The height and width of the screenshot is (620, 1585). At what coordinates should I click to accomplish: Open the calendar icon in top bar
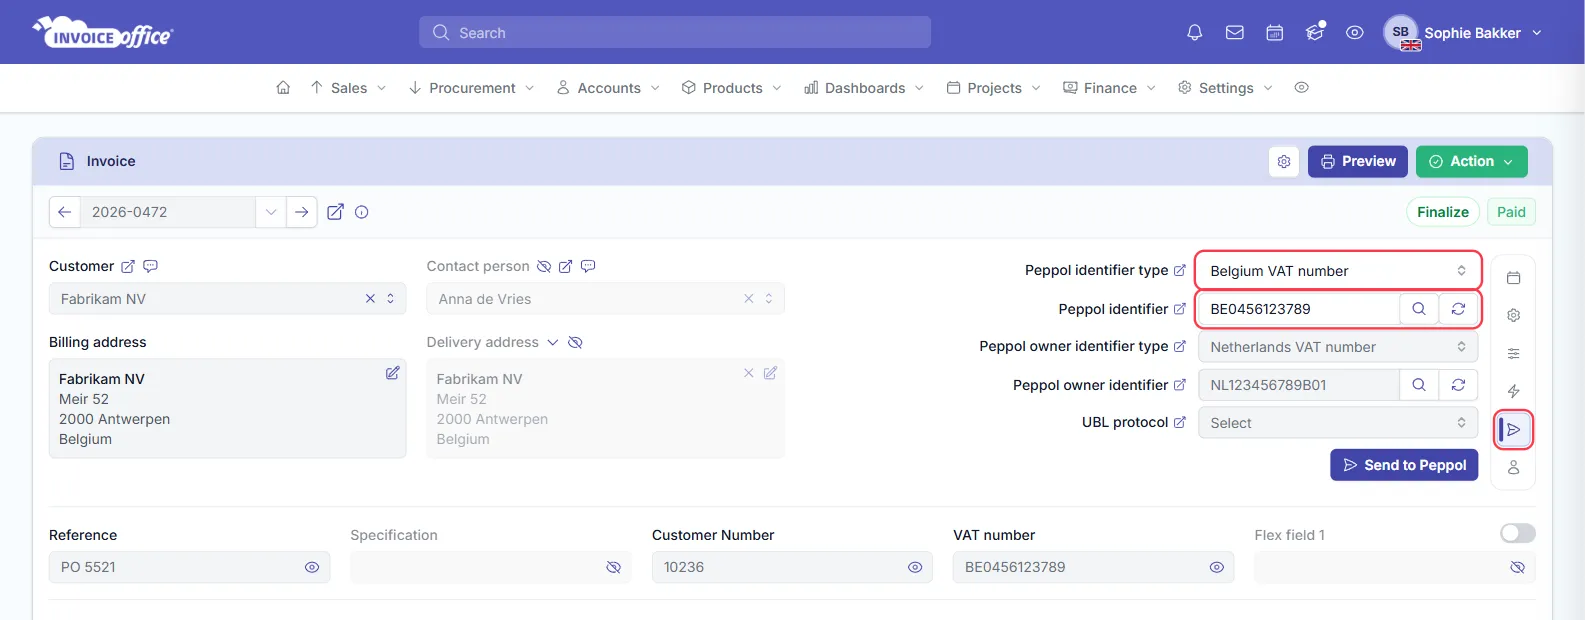[x=1275, y=33]
